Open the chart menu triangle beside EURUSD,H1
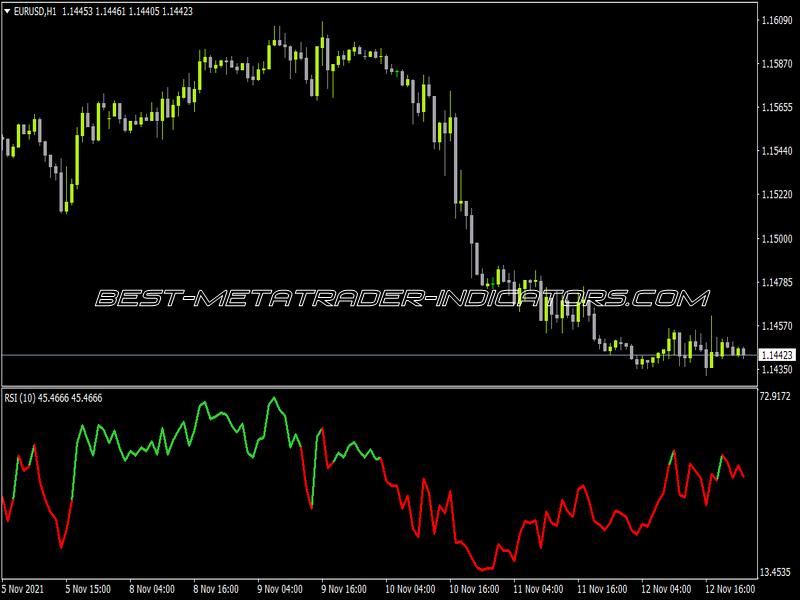800x600 pixels. click(8, 11)
